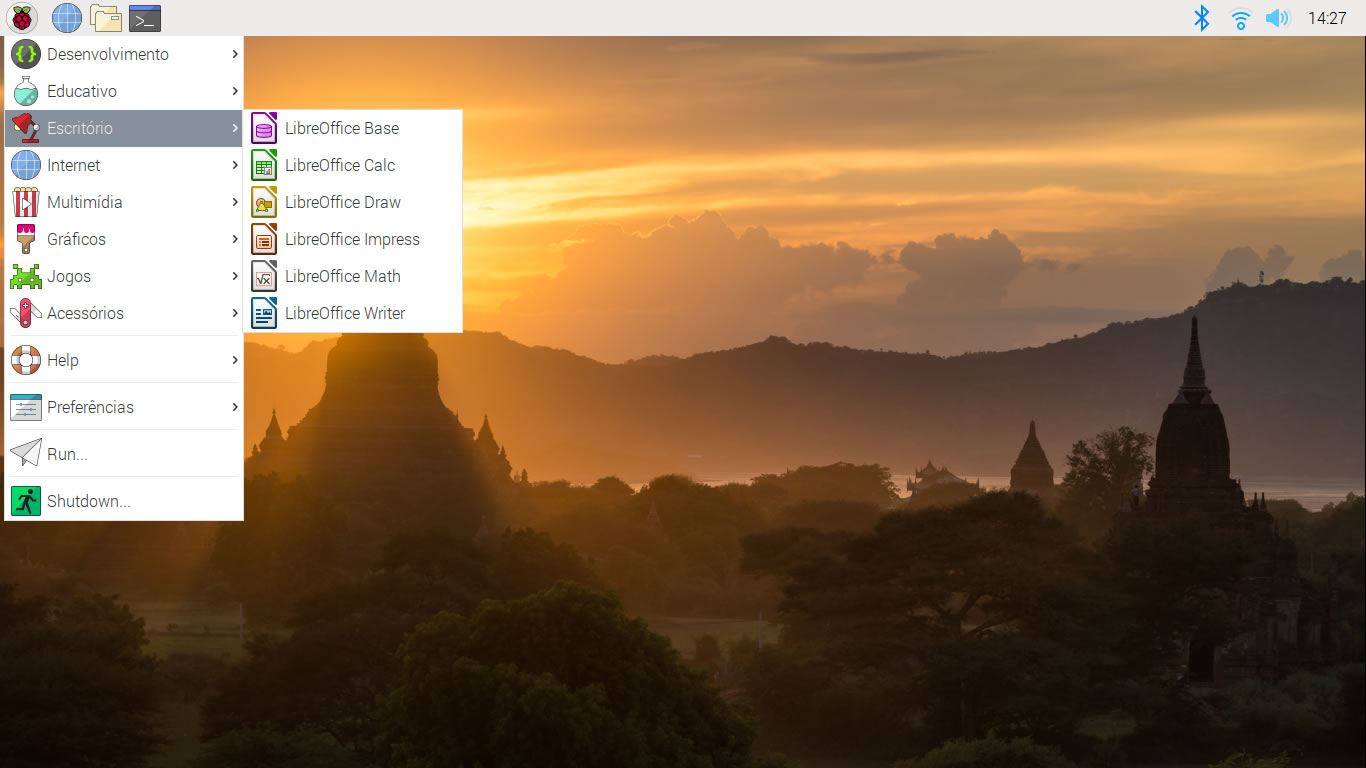Expand the Internet submenu arrow
This screenshot has height=768, width=1366.
[x=235, y=165]
